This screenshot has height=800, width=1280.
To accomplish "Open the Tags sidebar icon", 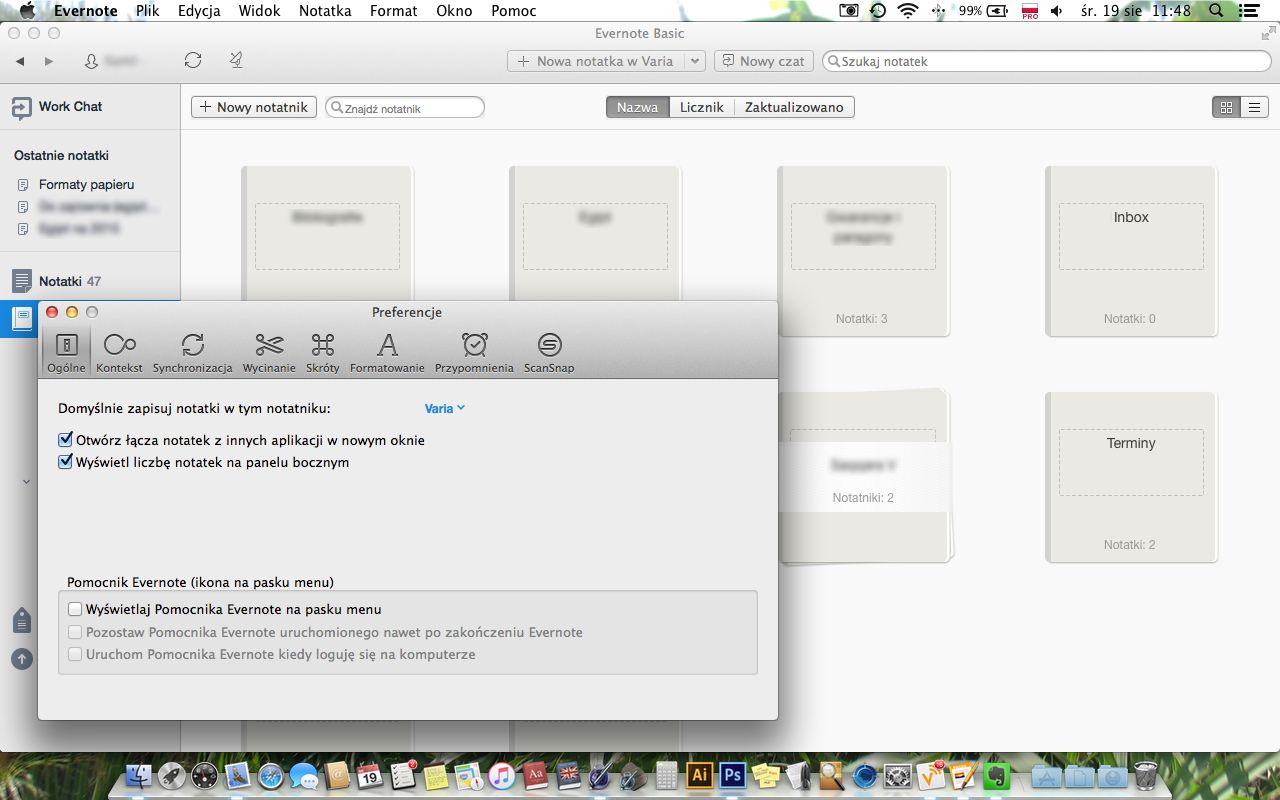I will (x=21, y=621).
